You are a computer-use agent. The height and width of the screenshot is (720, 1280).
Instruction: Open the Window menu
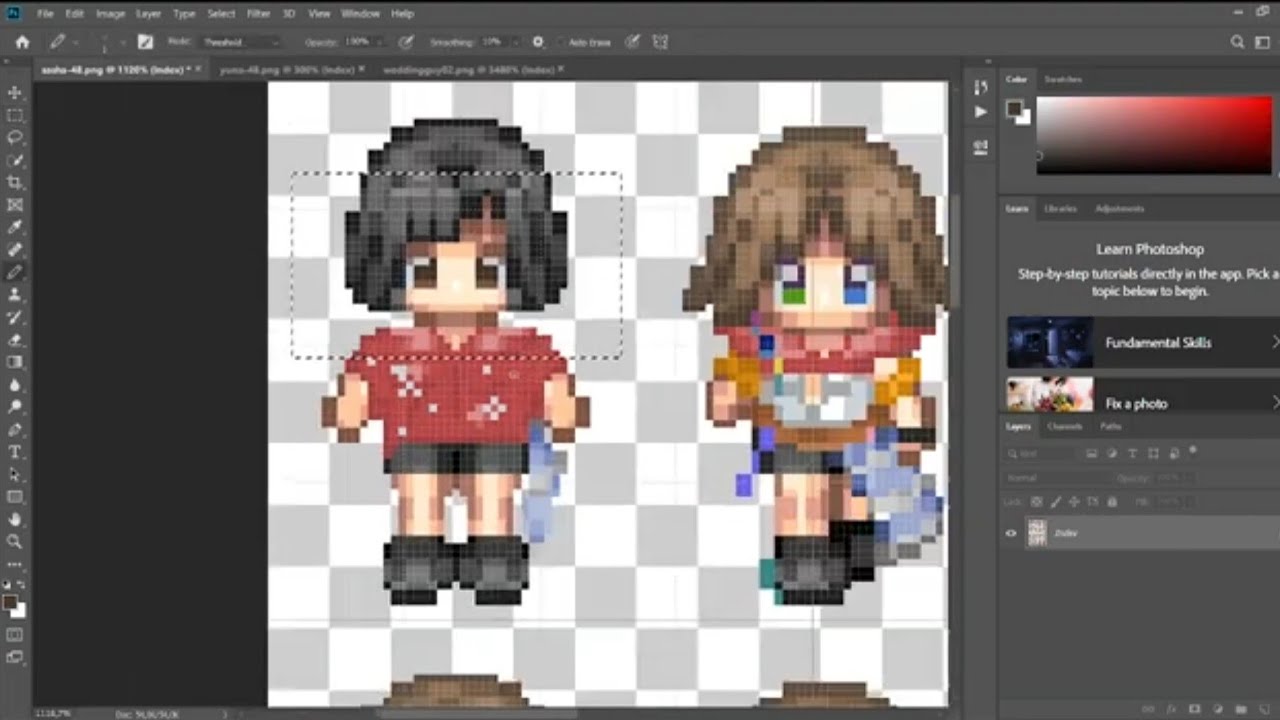pos(360,14)
